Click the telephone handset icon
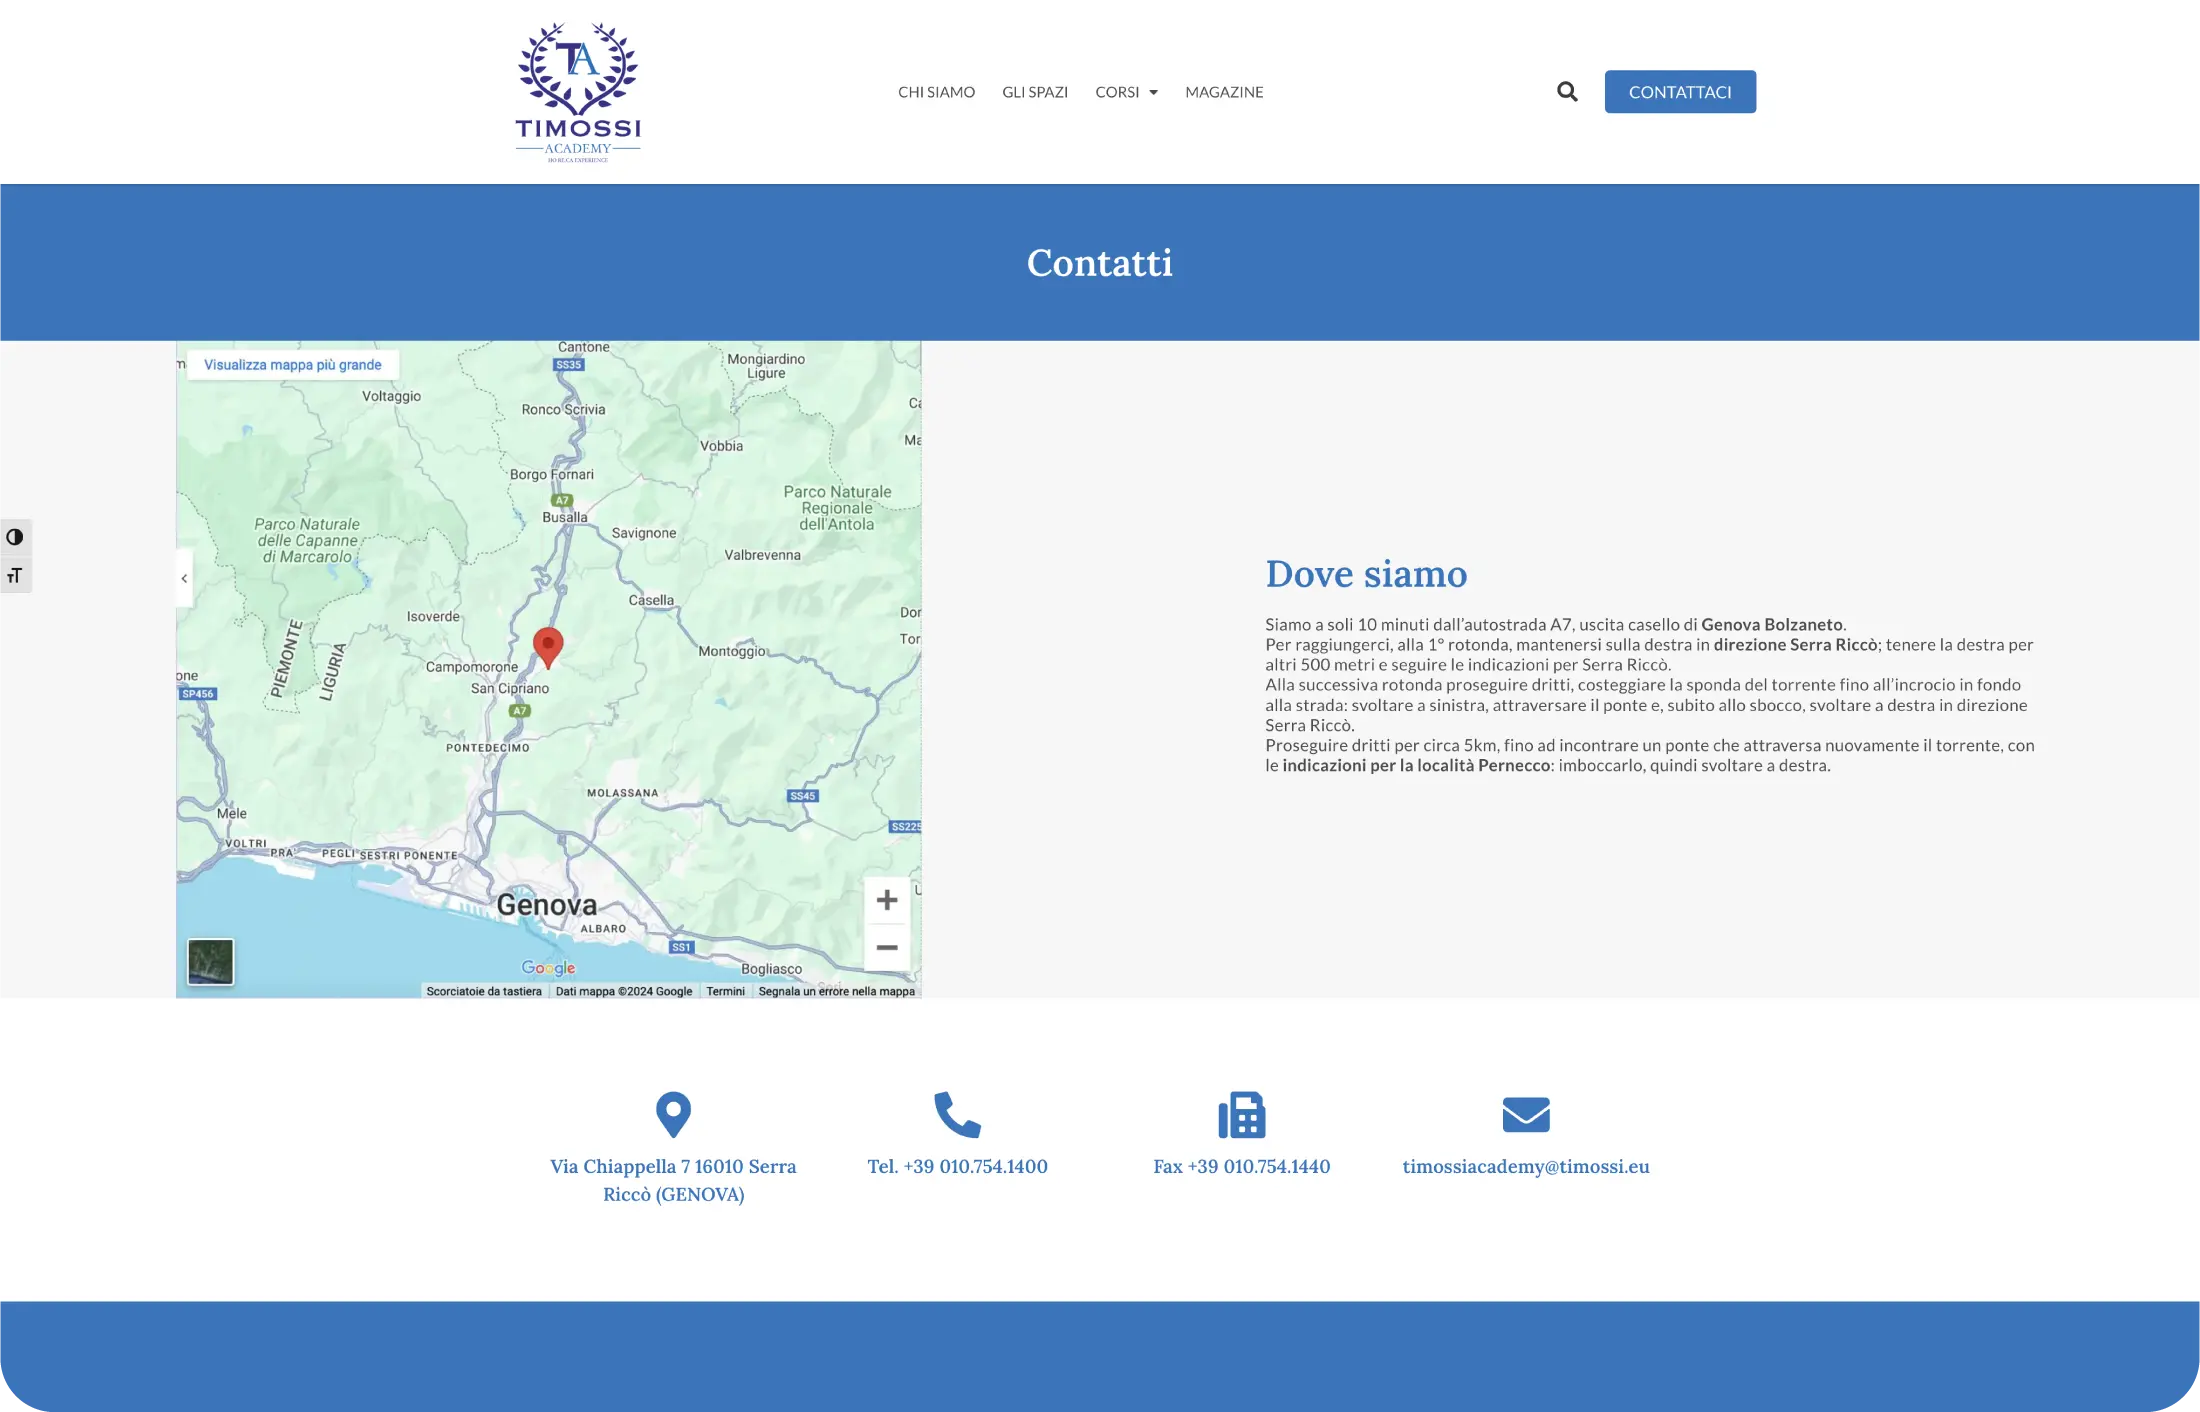This screenshot has width=2200, height=1412. 957,1114
